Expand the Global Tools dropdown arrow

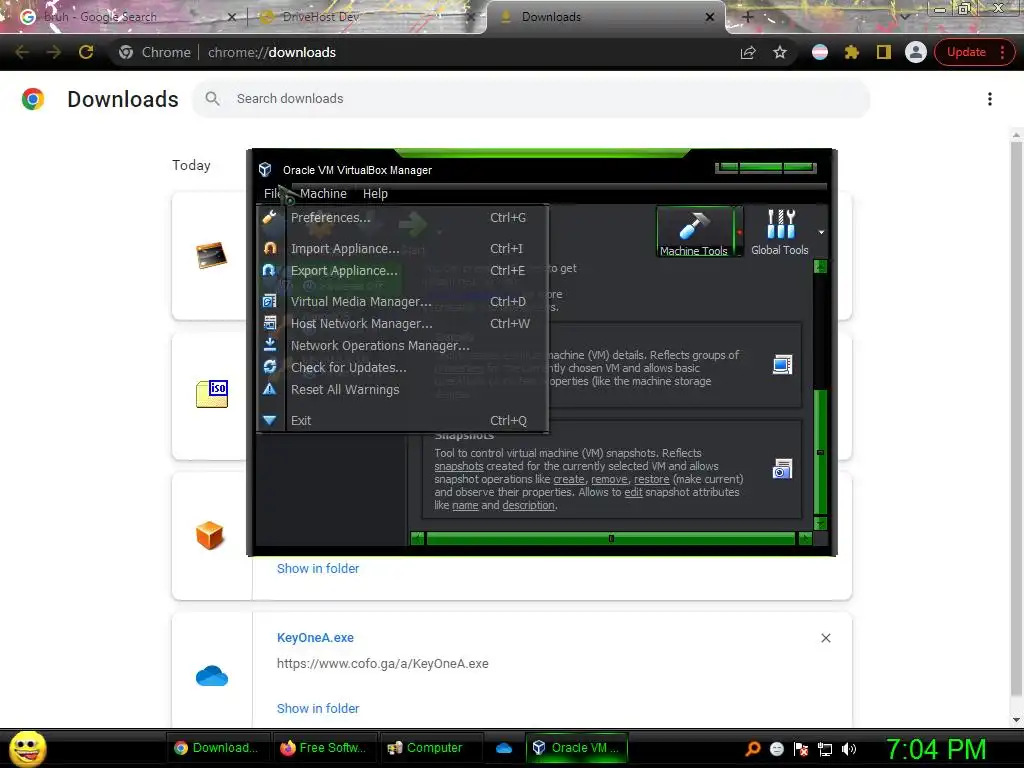coord(821,232)
